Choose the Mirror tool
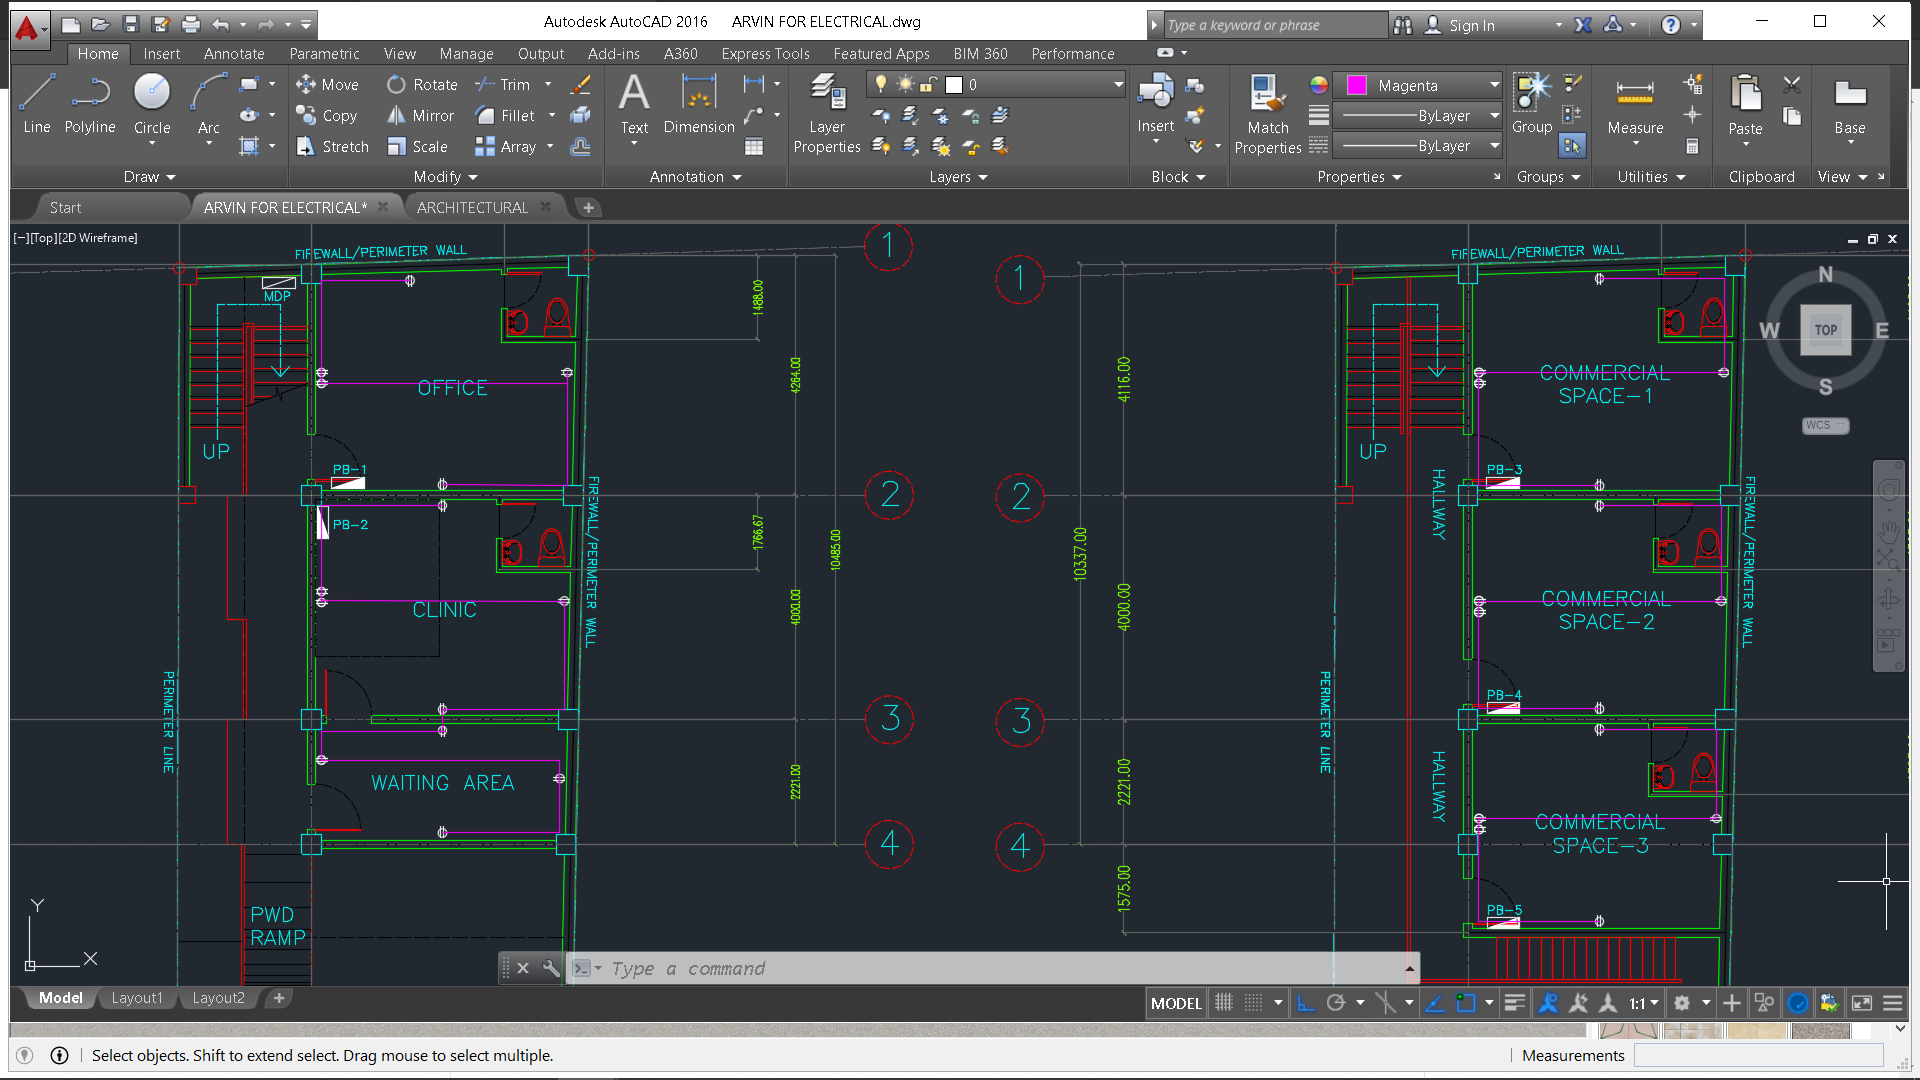The width and height of the screenshot is (1920, 1080). (x=421, y=116)
